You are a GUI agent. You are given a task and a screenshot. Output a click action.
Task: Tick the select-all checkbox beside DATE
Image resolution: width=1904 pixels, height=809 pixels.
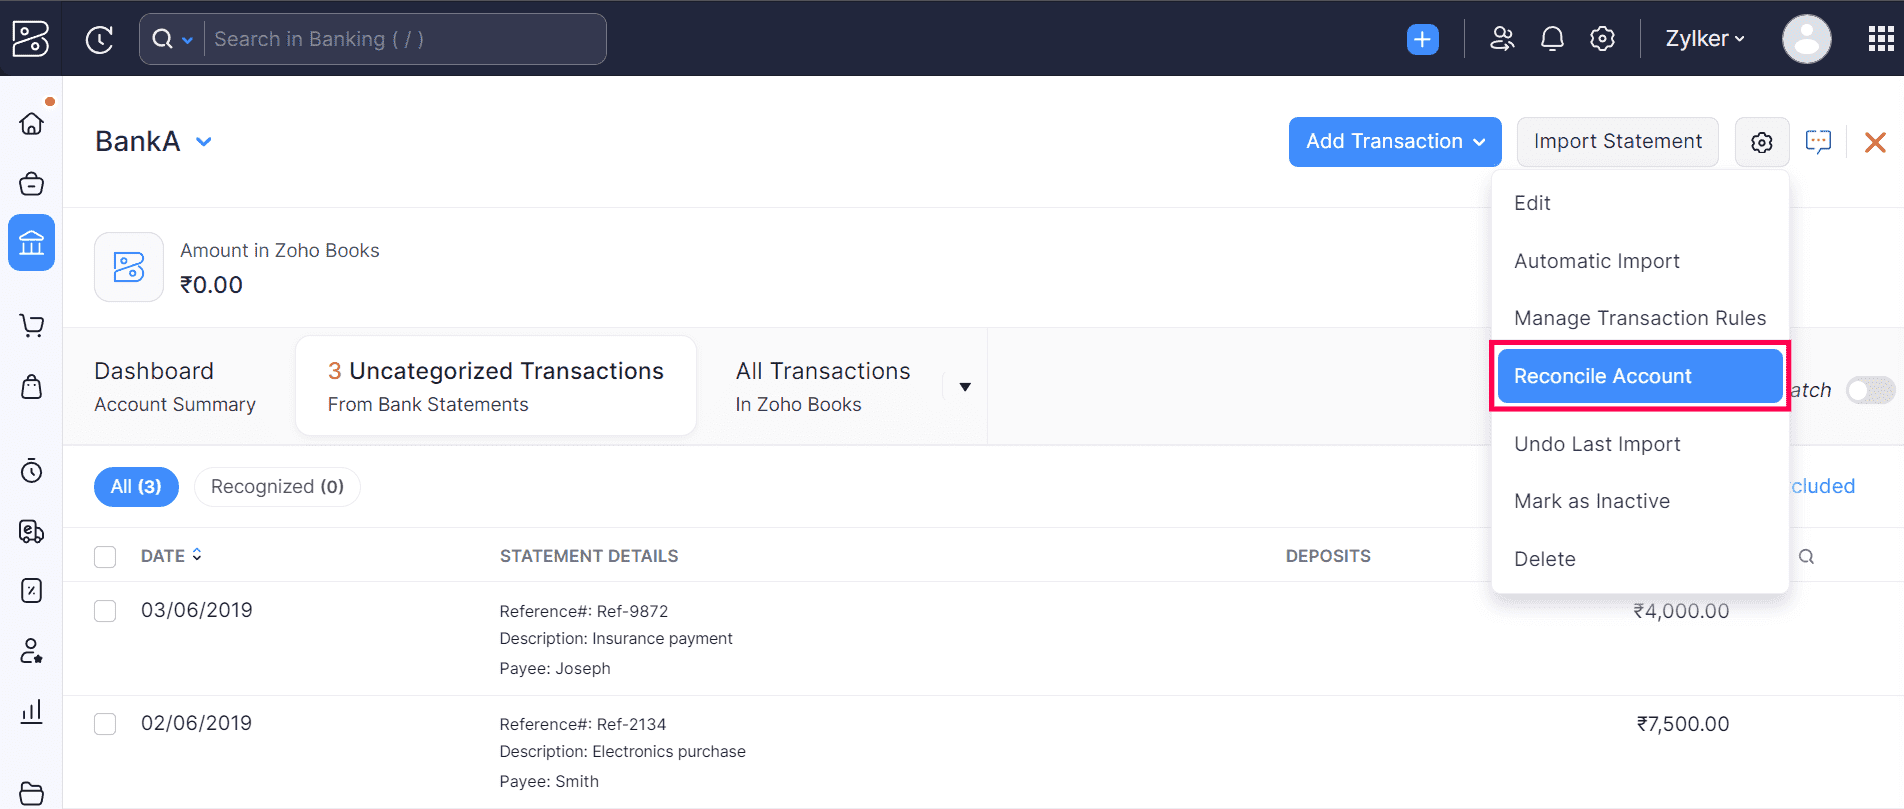coord(105,557)
